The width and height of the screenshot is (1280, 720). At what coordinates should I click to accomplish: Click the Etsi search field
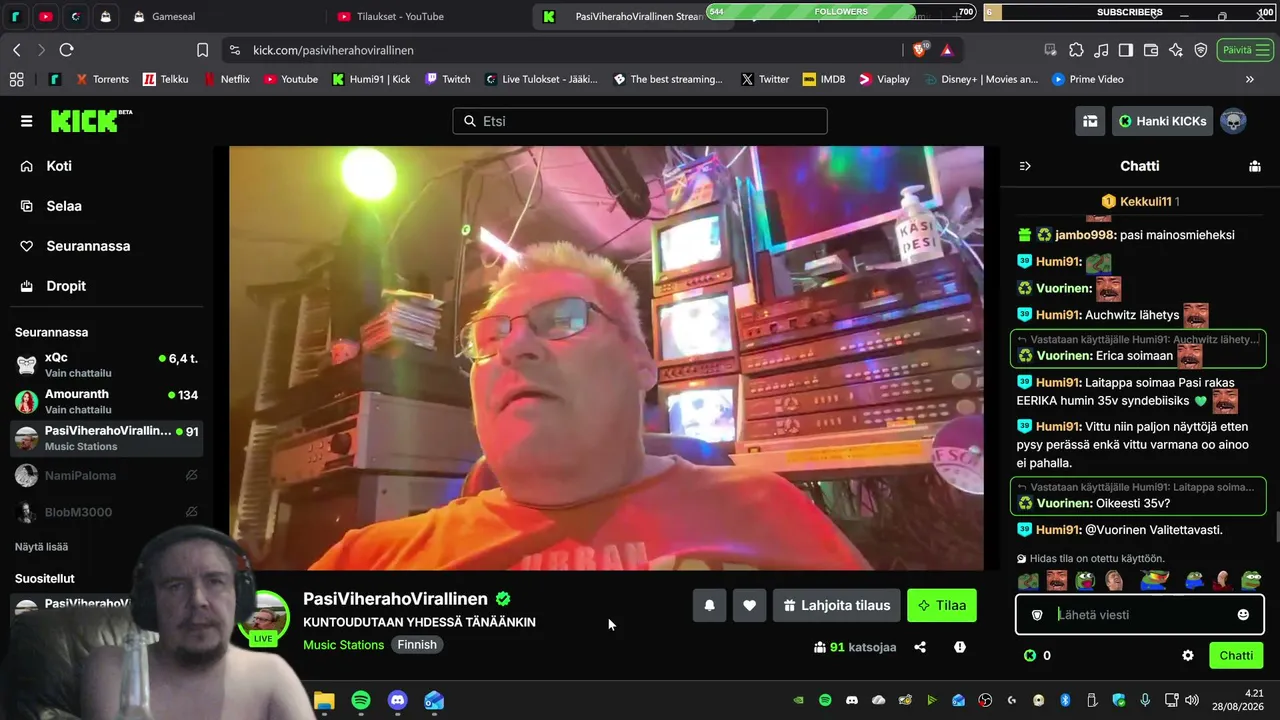(640, 121)
